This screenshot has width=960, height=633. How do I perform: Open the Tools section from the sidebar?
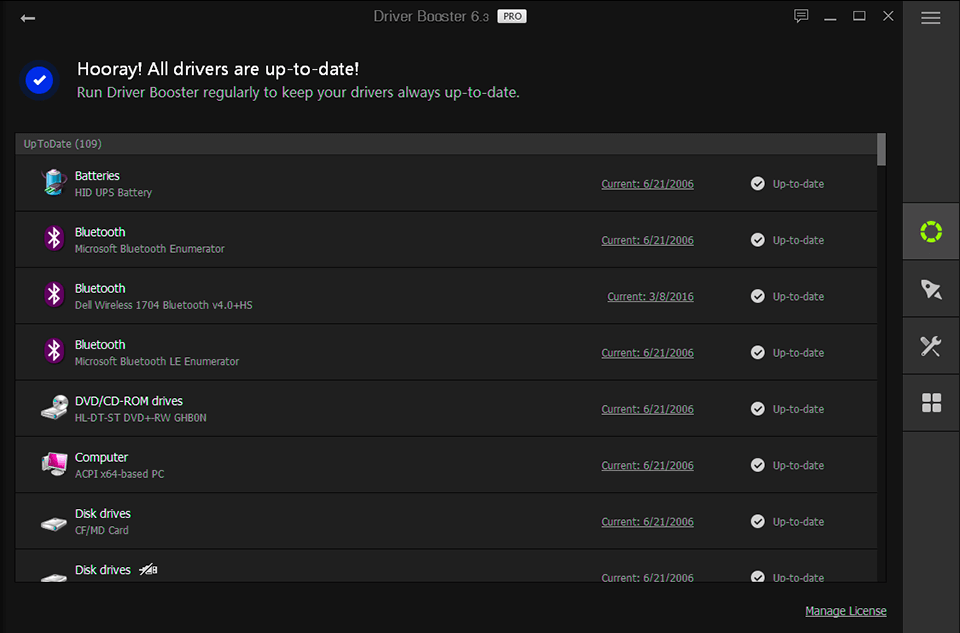coord(930,345)
